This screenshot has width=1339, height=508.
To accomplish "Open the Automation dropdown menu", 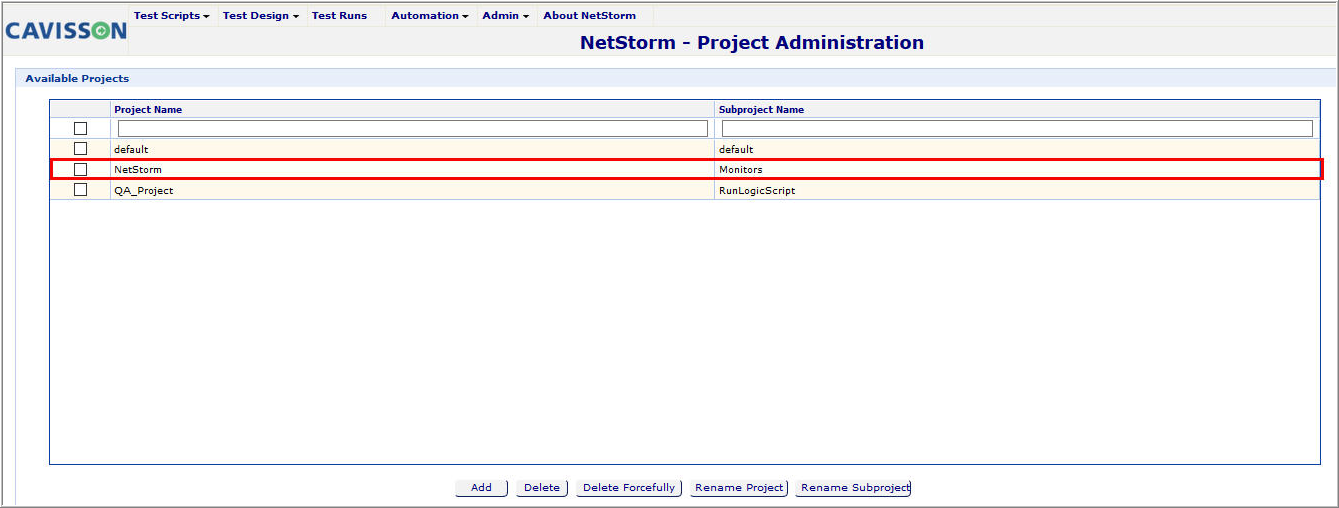I will (x=429, y=16).
